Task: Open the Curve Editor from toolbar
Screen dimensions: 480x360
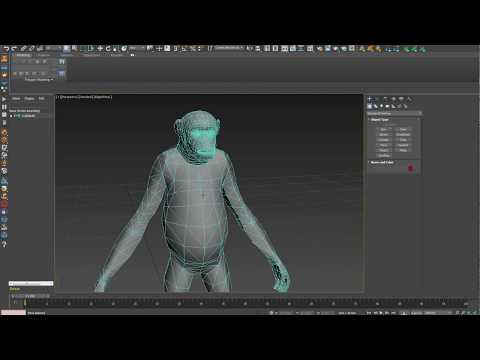Action: click(x=293, y=49)
